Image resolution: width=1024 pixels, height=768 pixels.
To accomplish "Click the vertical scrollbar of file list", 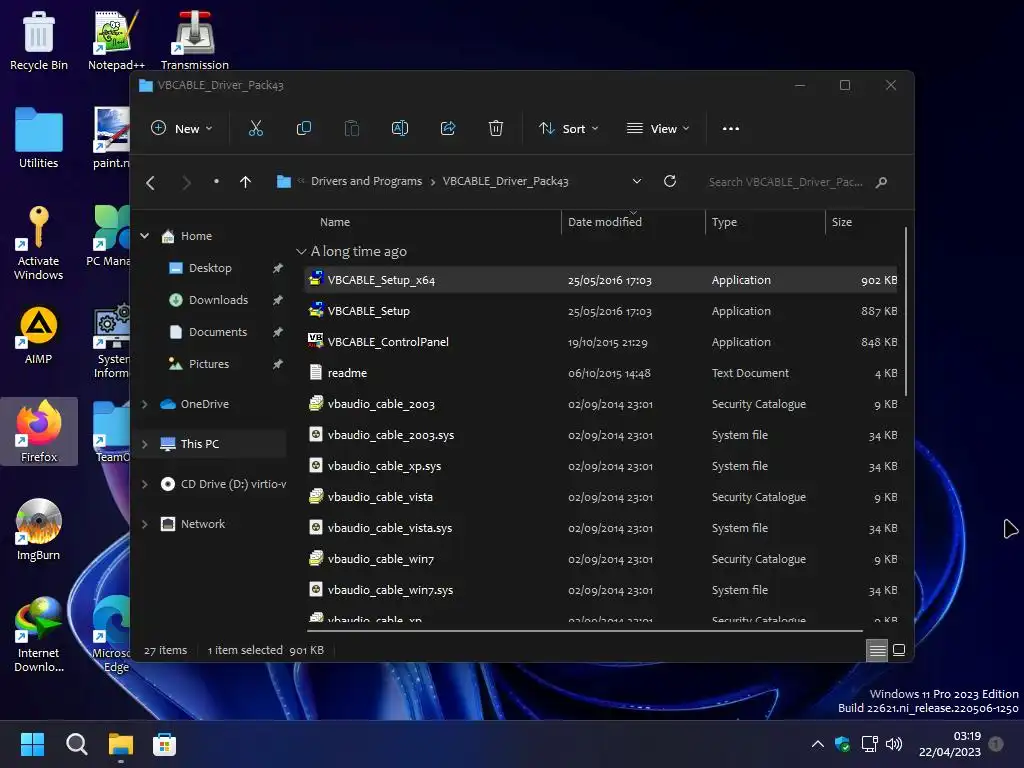I will (906, 312).
